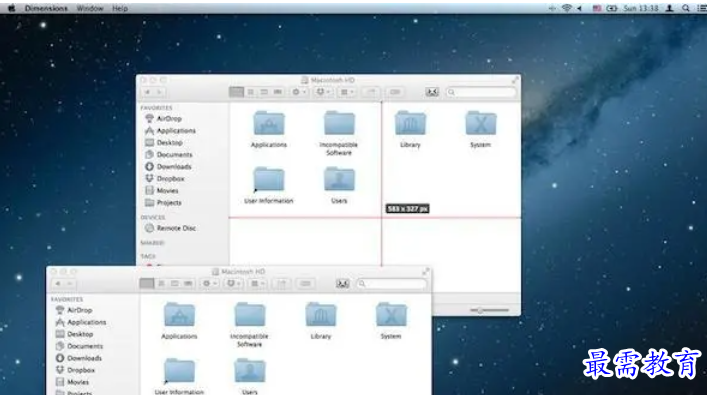The image size is (707, 395).
Task: Open the Apple menu
Action: click(11, 8)
